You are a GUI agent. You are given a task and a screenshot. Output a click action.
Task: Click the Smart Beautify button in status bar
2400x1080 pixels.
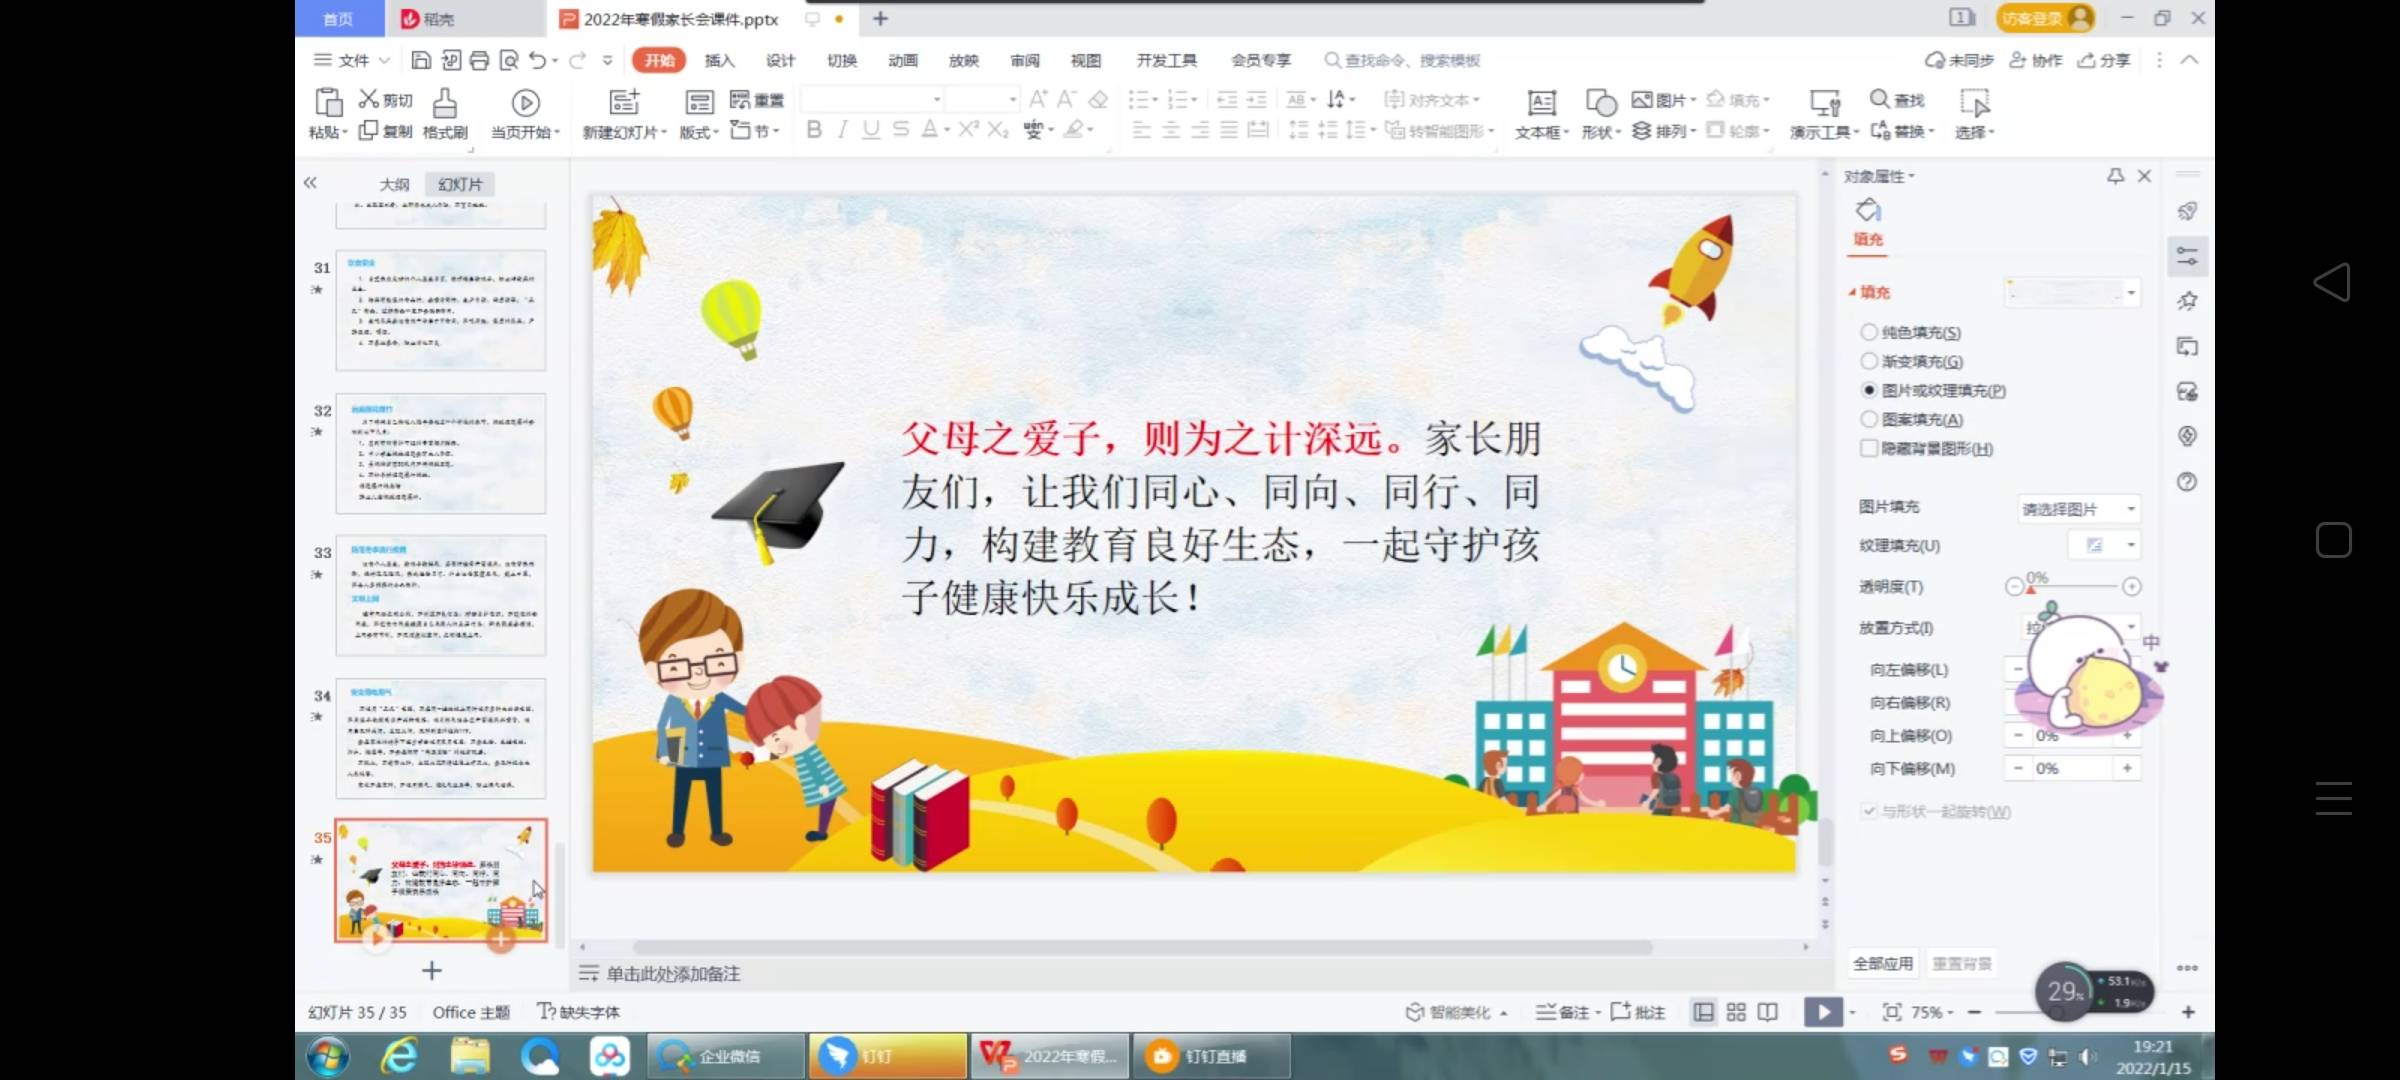coord(1456,1012)
